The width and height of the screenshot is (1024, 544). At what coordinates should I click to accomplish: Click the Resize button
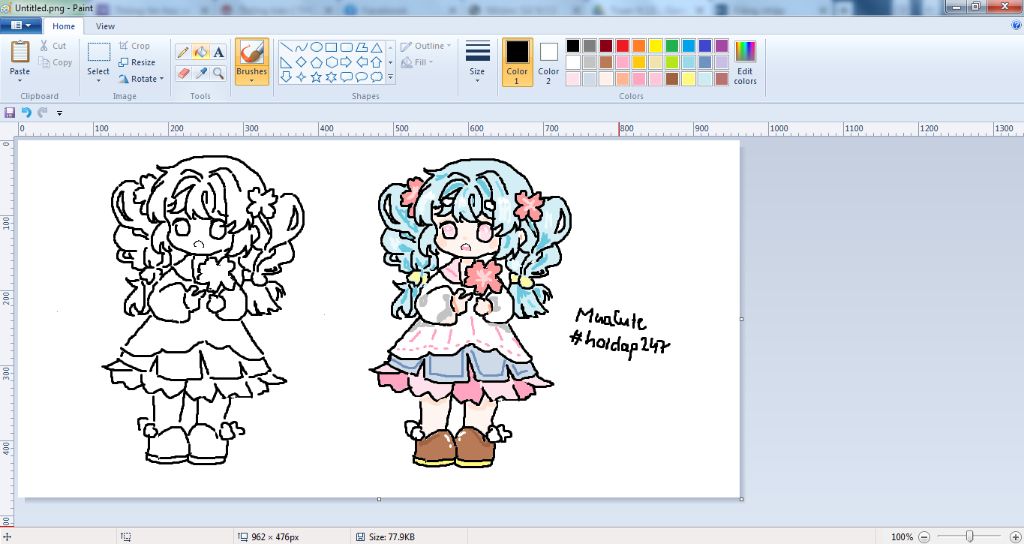pyautogui.click(x=137, y=62)
